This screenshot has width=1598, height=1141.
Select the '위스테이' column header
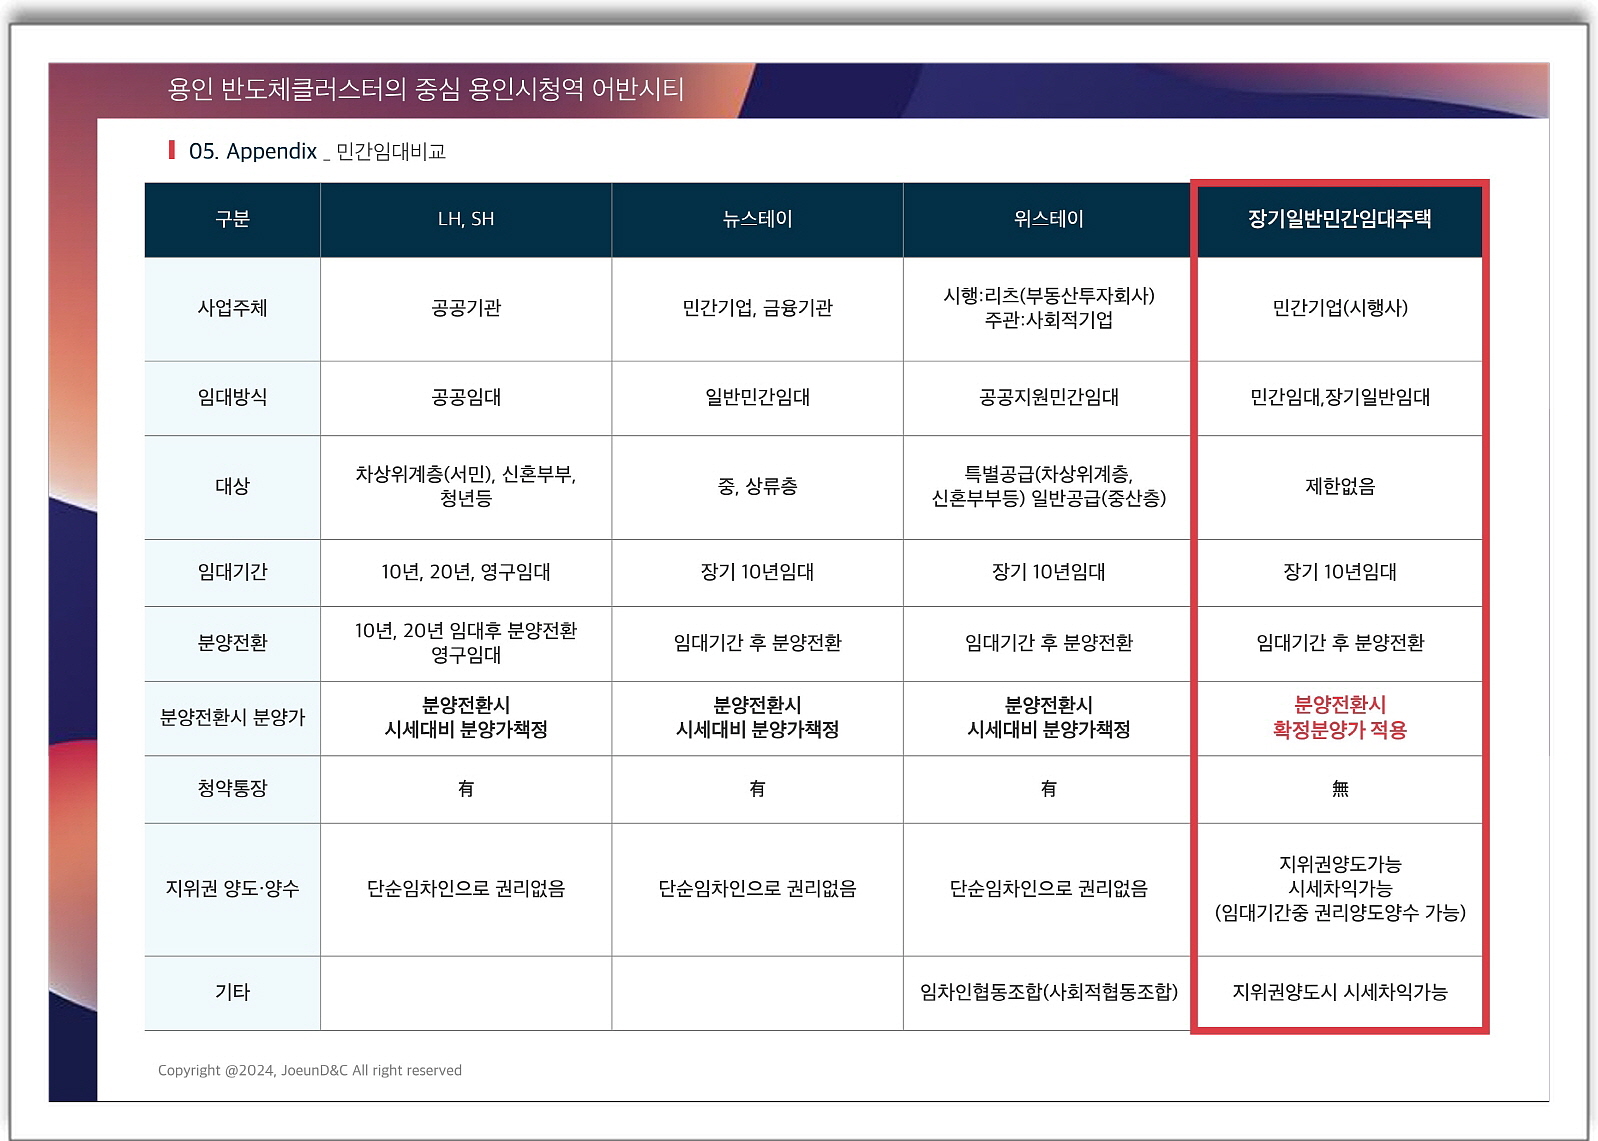(x=1048, y=220)
